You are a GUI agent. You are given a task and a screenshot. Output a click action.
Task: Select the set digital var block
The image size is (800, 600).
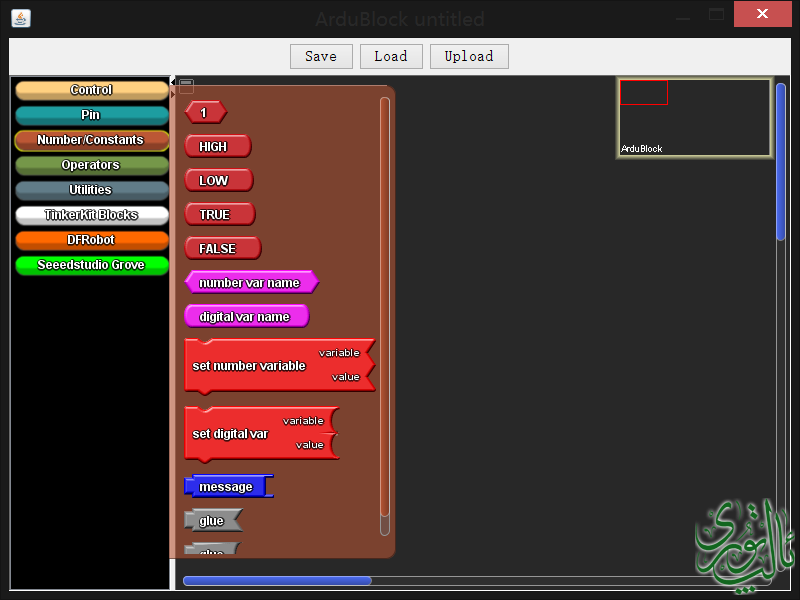click(262, 434)
